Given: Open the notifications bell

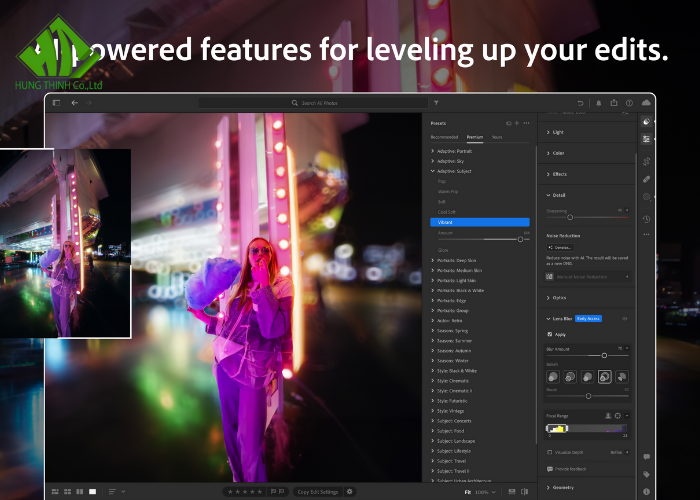Looking at the screenshot, I should 599,103.
